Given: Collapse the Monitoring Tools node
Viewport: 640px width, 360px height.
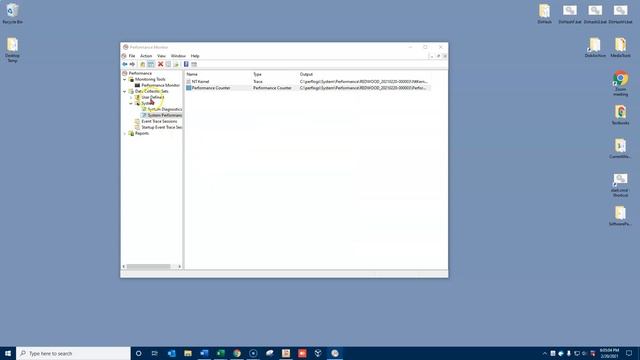Looking at the screenshot, I should pyautogui.click(x=125, y=80).
